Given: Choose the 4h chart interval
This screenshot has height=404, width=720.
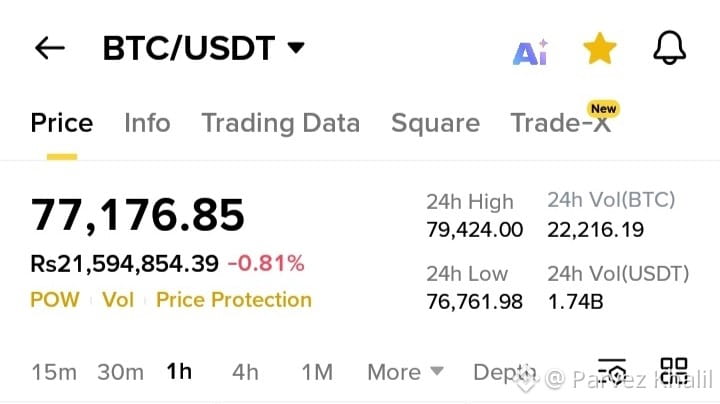Looking at the screenshot, I should pos(246,372).
